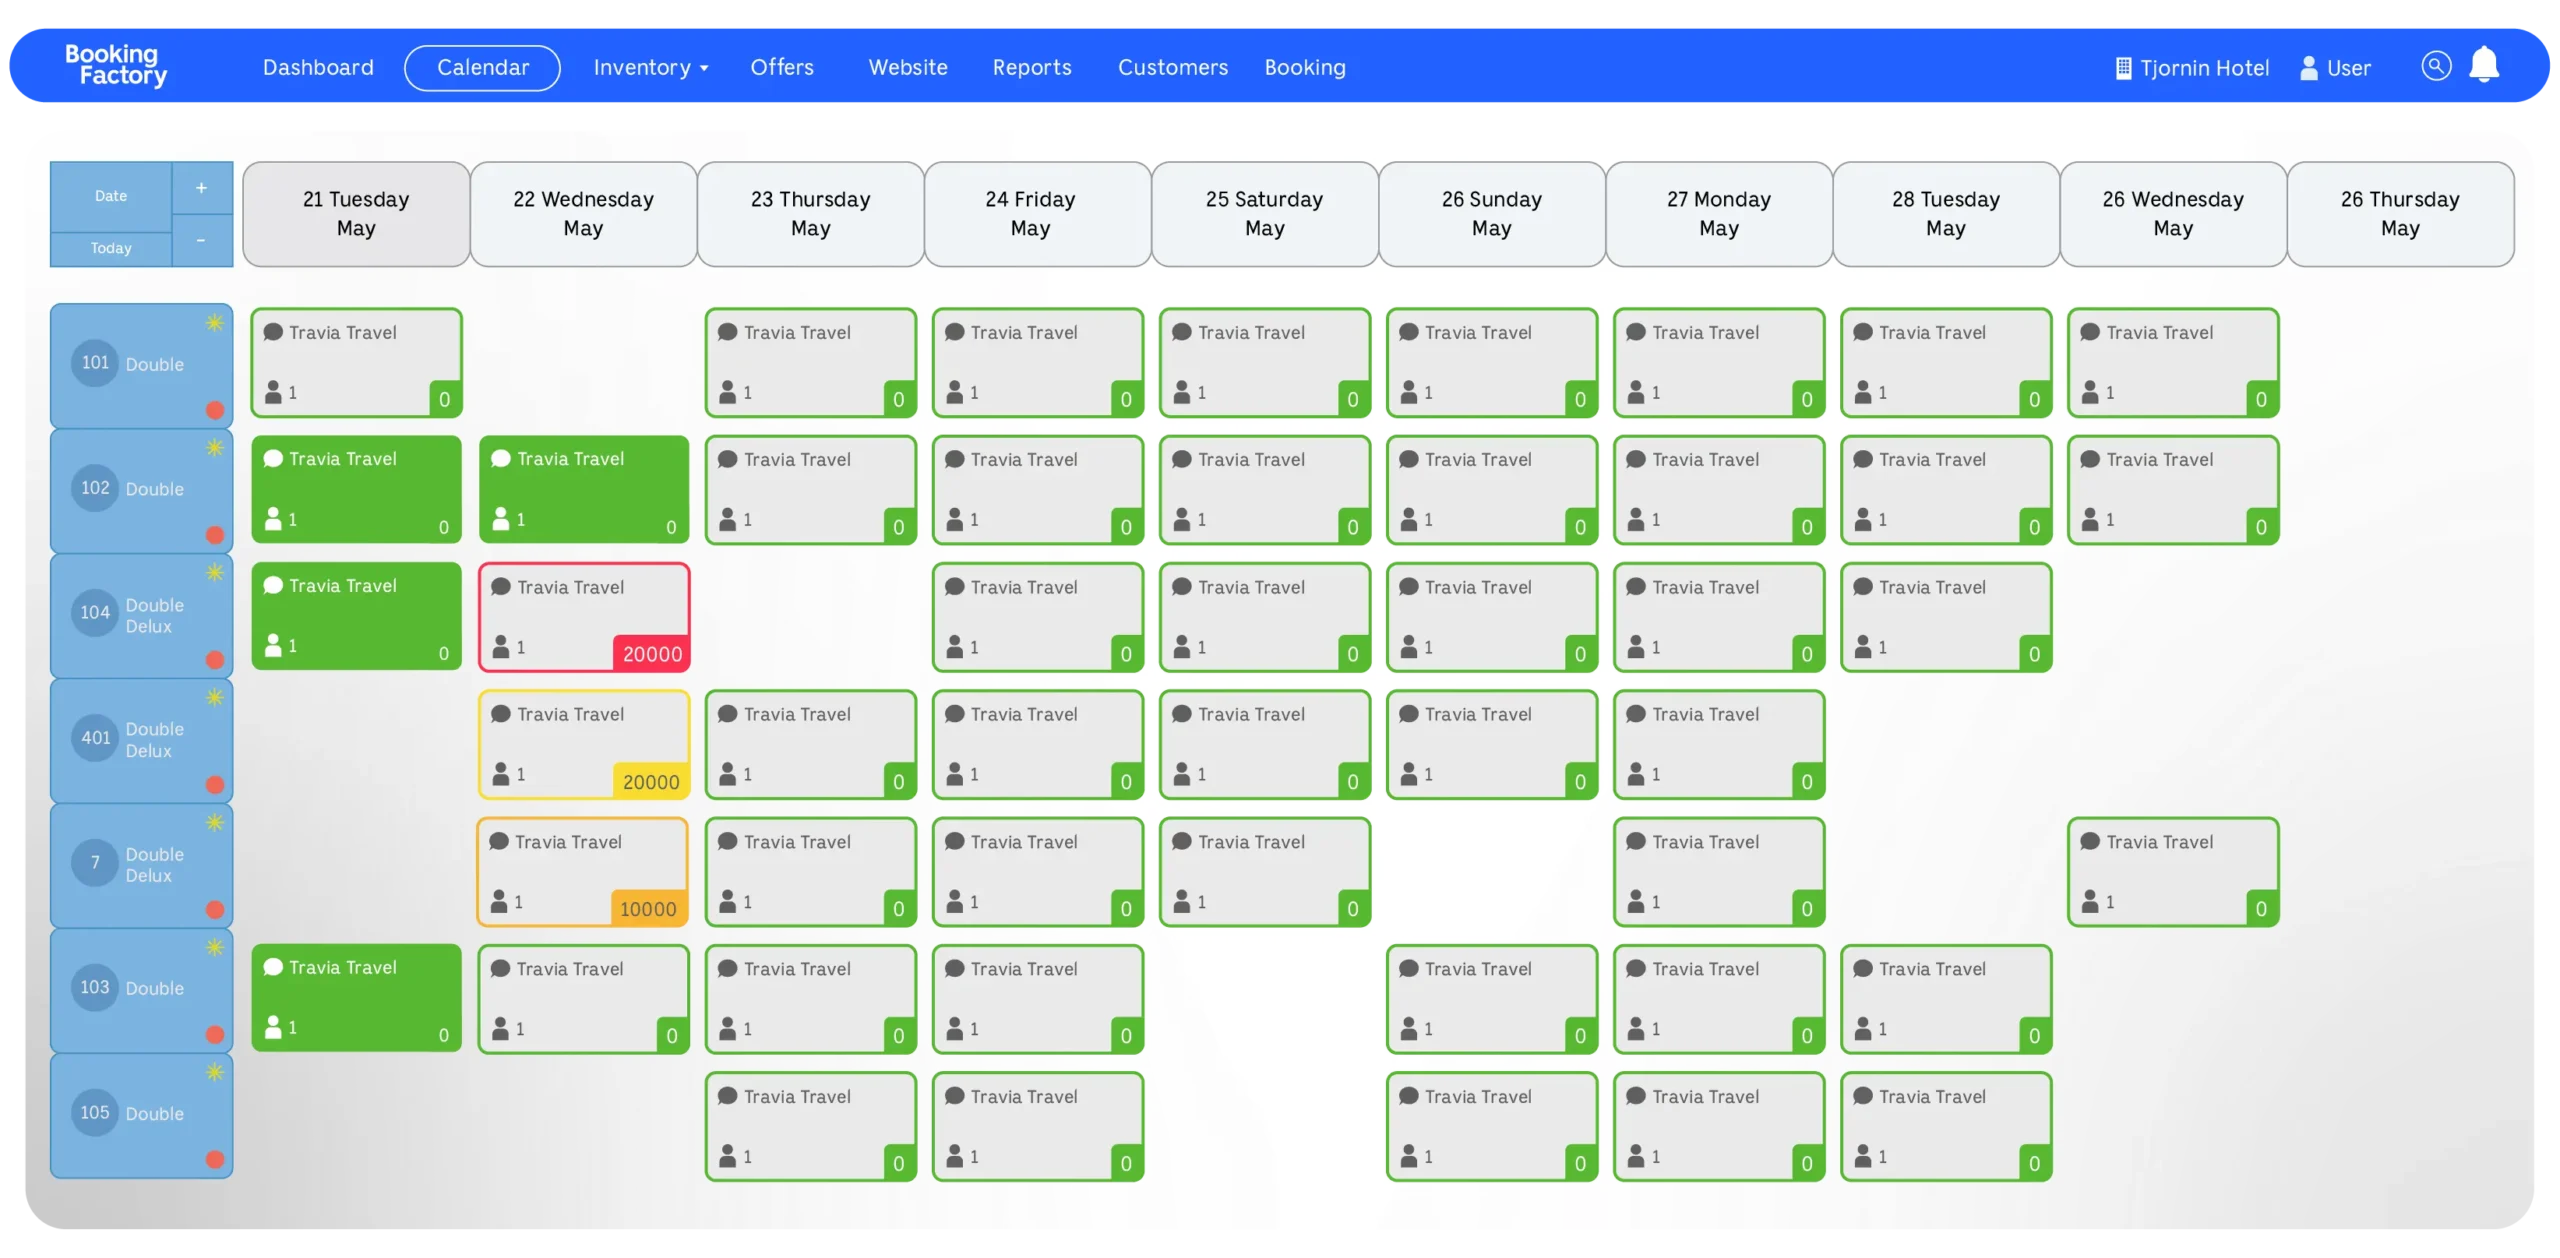Click chat bubble on room 104 Wednesday 22 booking
This screenshot has width=2560, height=1258.
coord(501,587)
